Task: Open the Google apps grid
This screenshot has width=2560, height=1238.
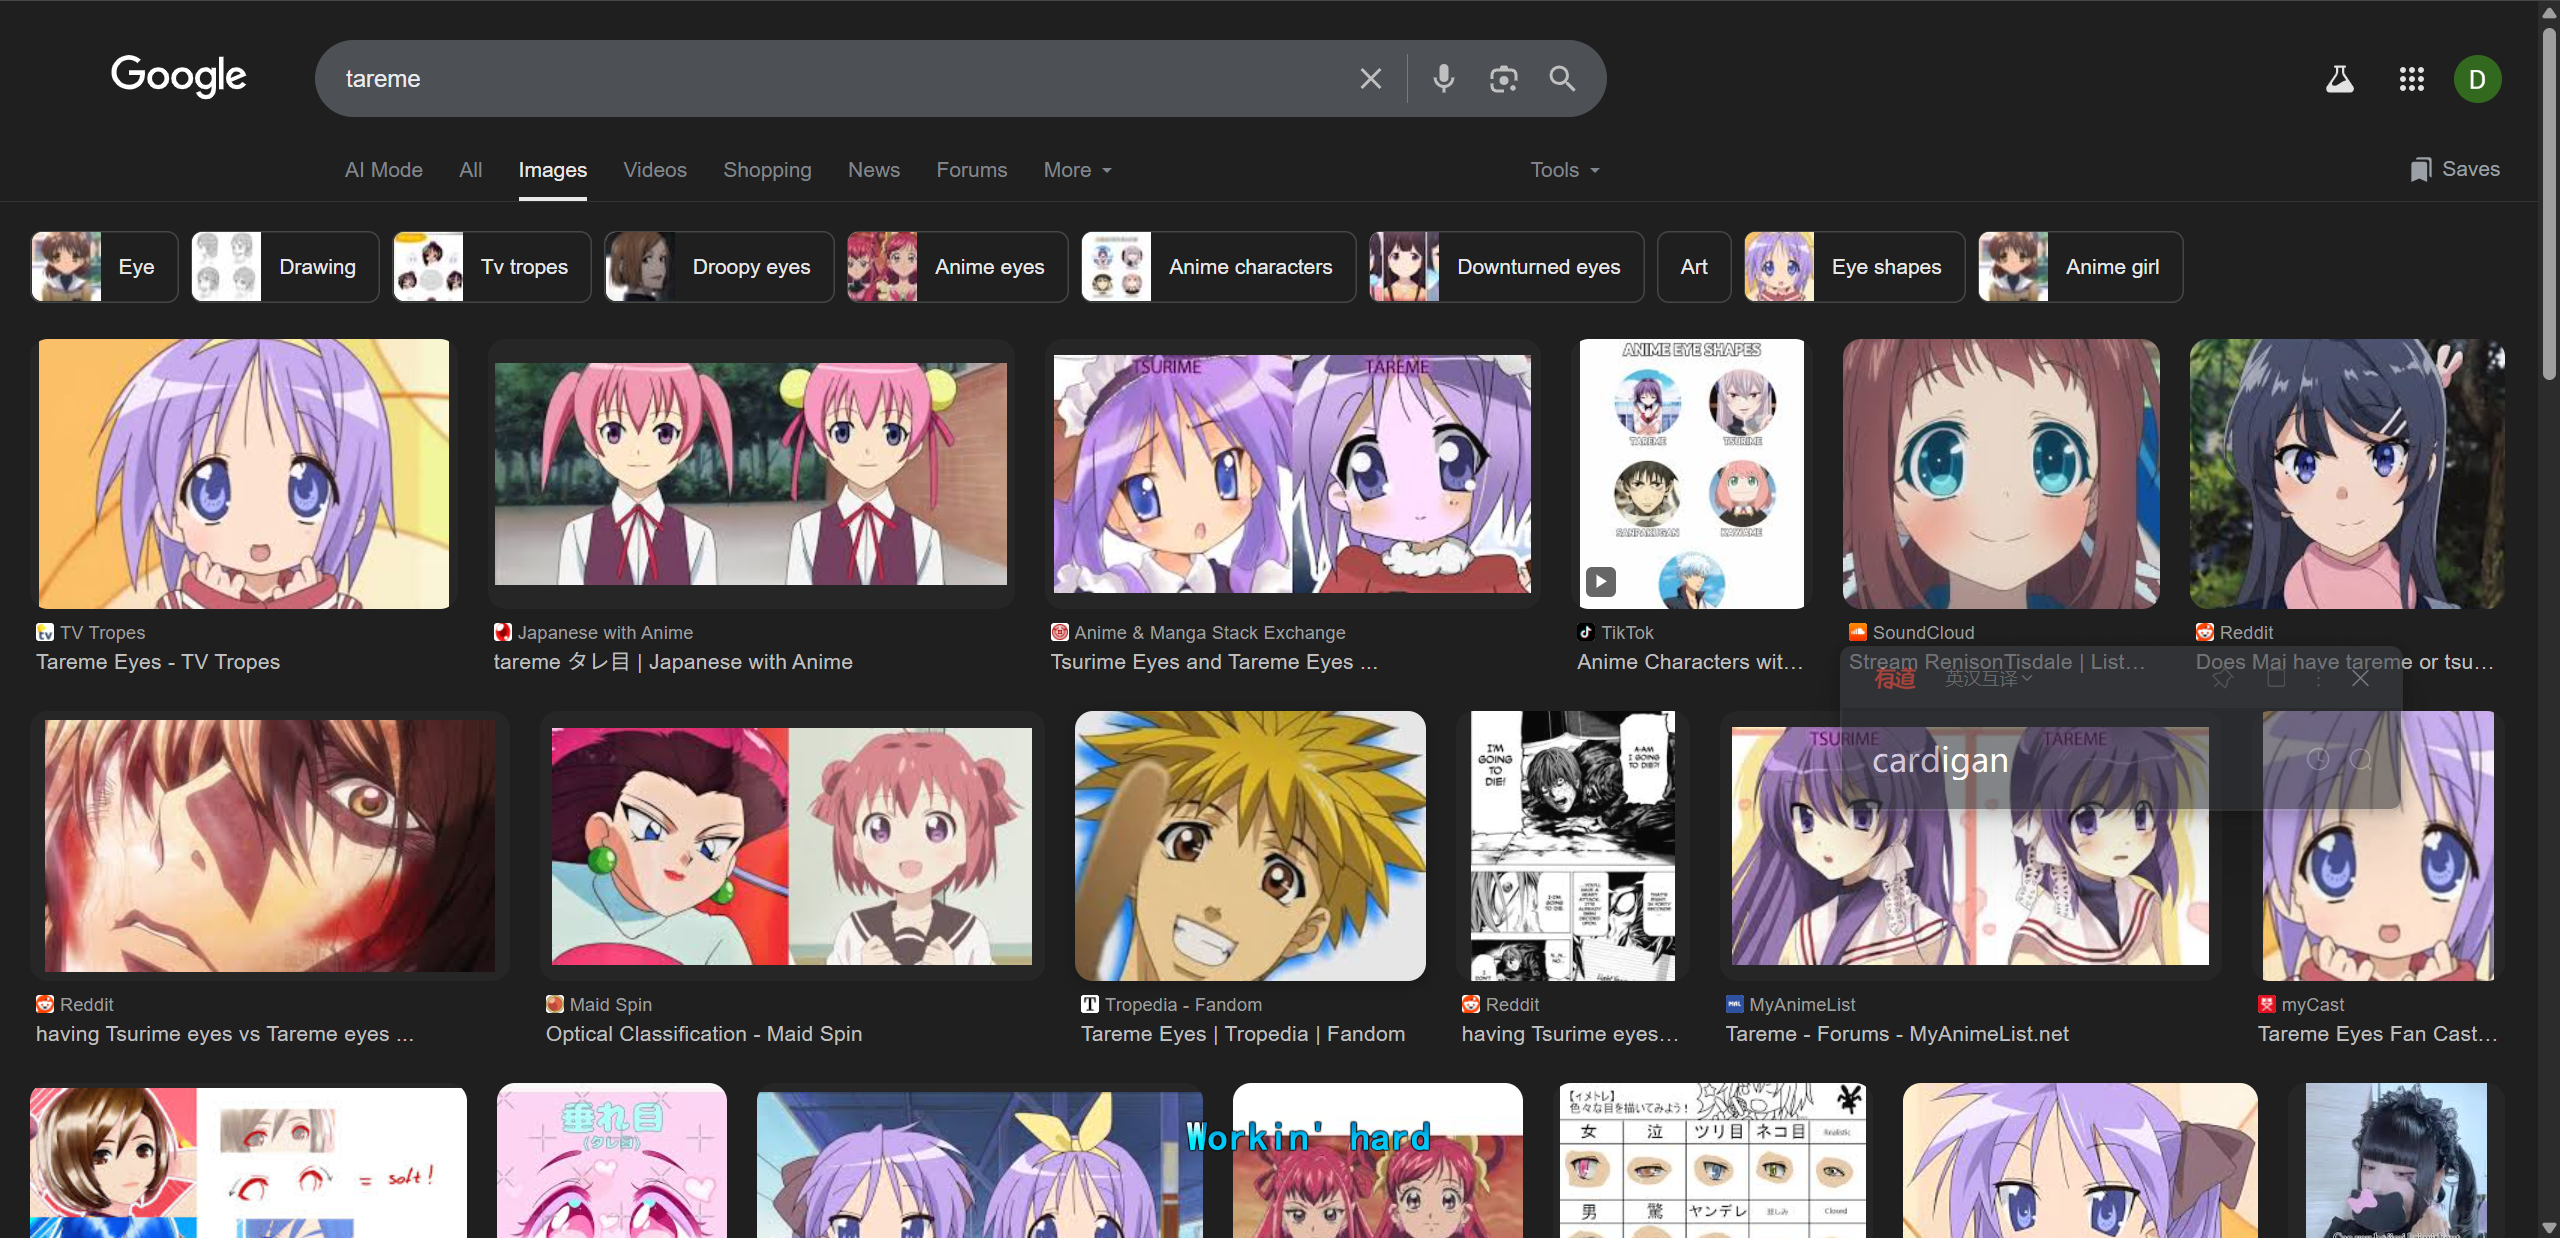Action: point(2411,79)
